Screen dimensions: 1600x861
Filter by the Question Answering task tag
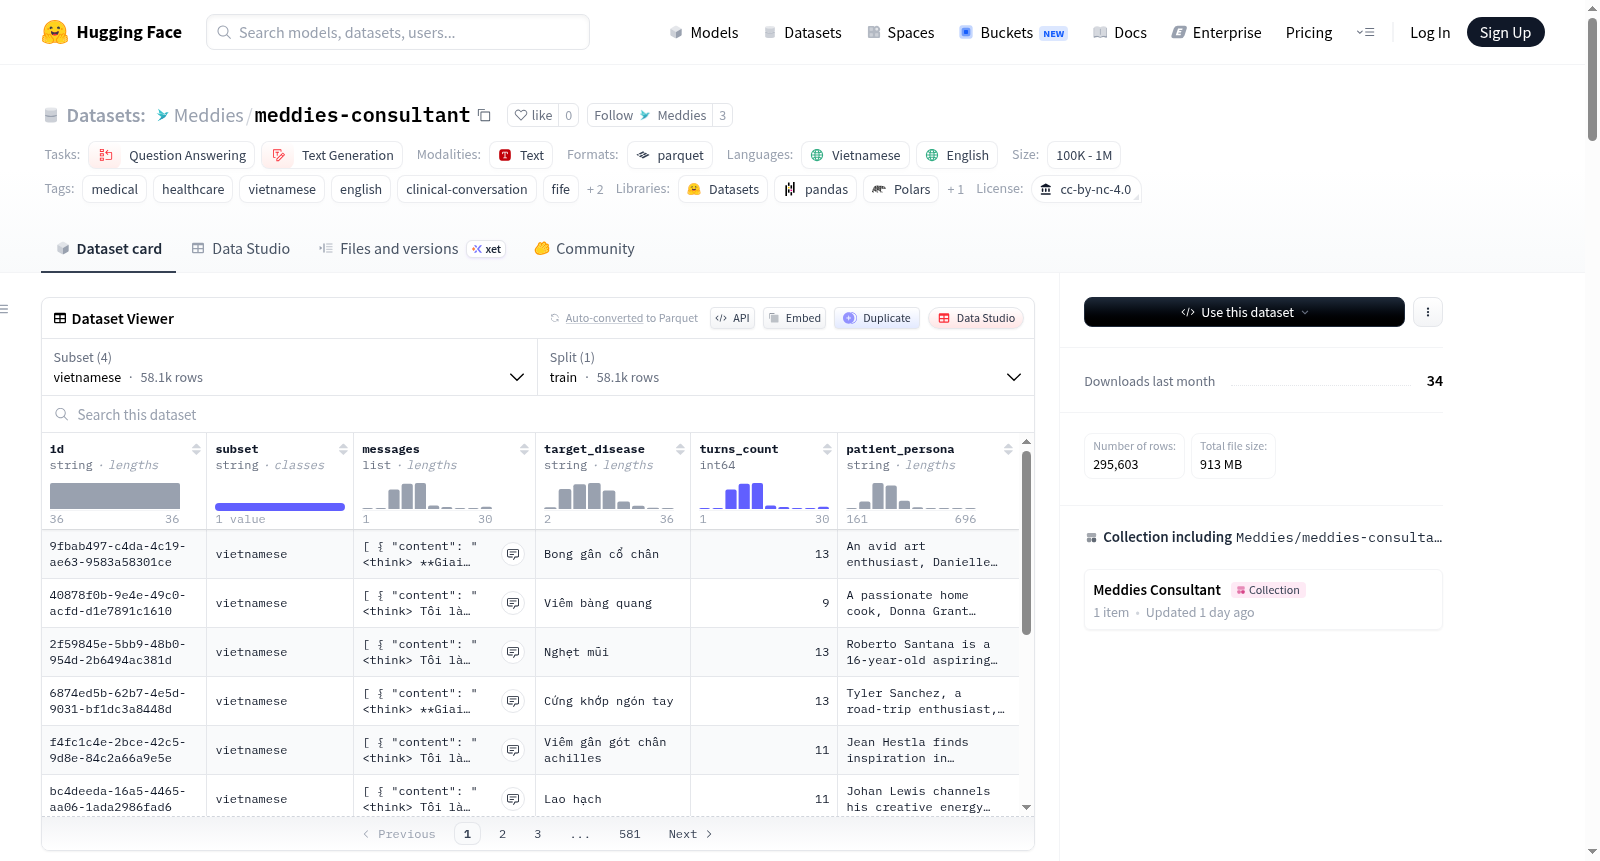click(172, 155)
